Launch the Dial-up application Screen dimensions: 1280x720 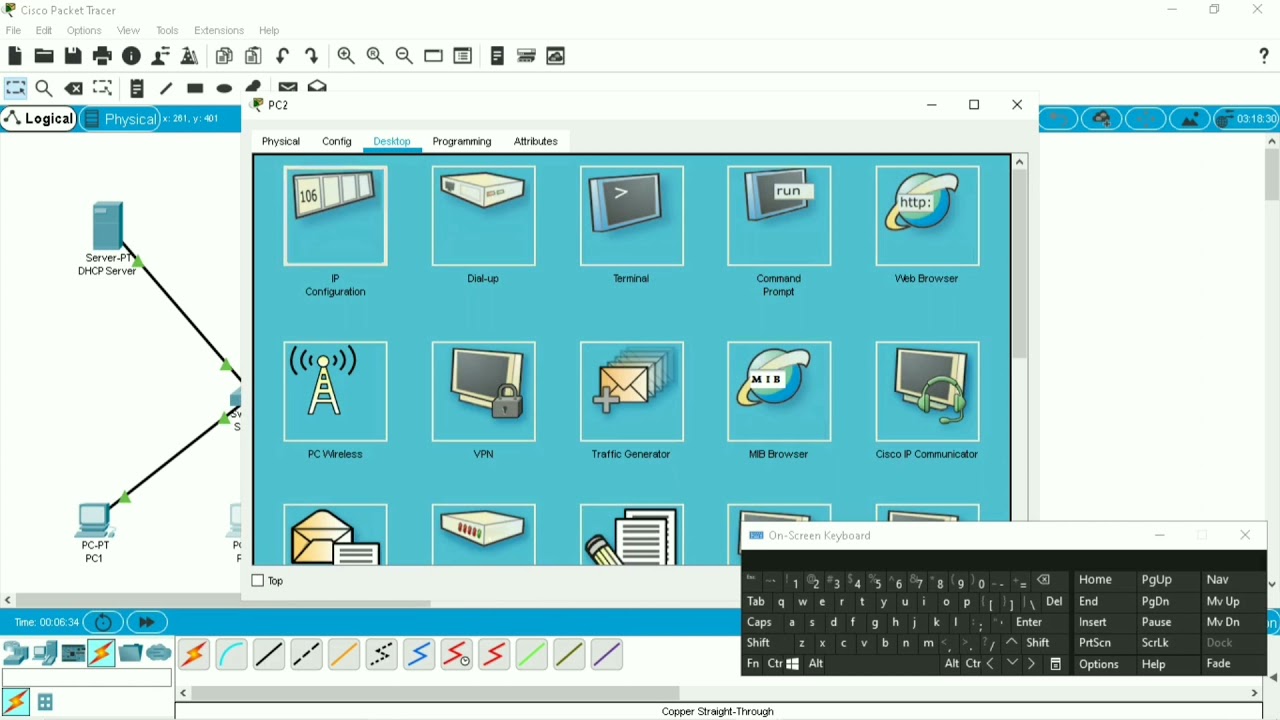tap(483, 217)
